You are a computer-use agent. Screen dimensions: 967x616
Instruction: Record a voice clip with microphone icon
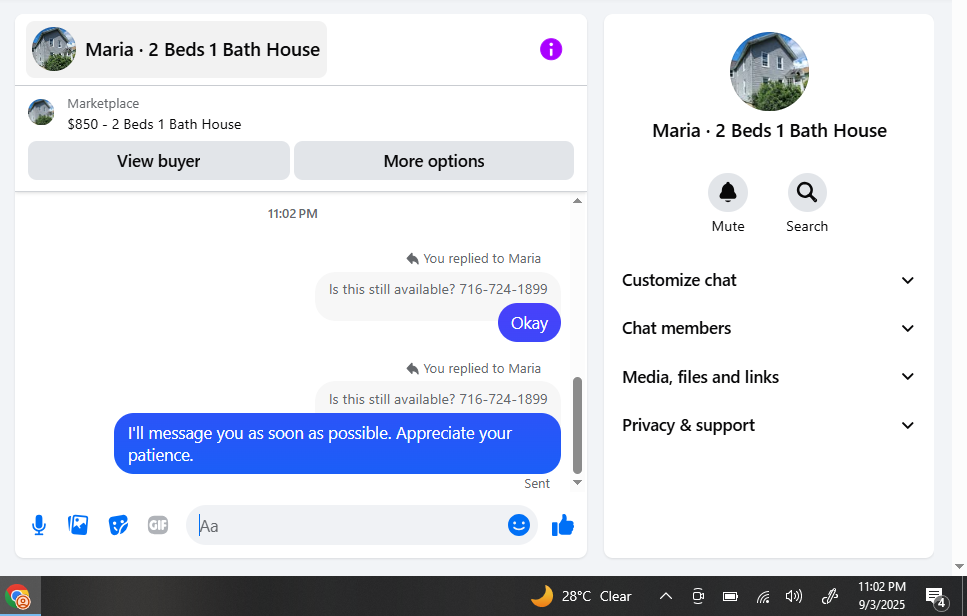coord(39,525)
